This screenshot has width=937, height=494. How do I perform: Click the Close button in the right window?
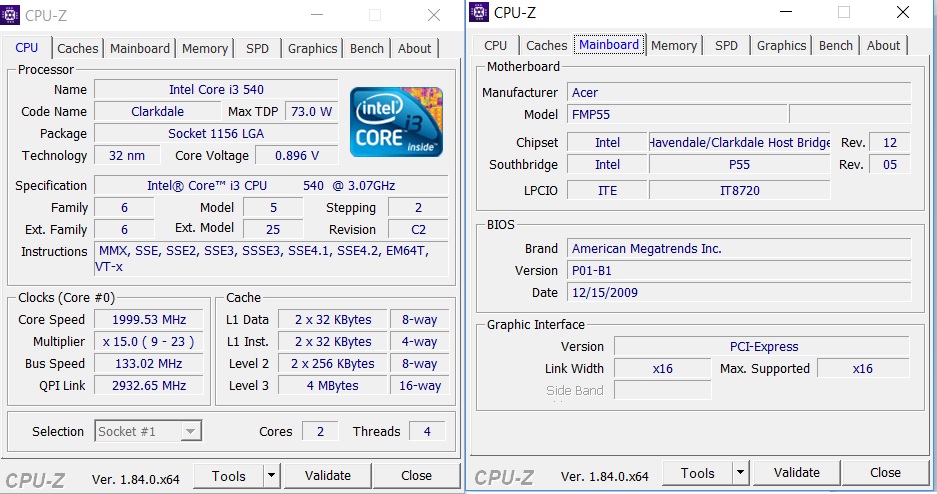coord(886,472)
